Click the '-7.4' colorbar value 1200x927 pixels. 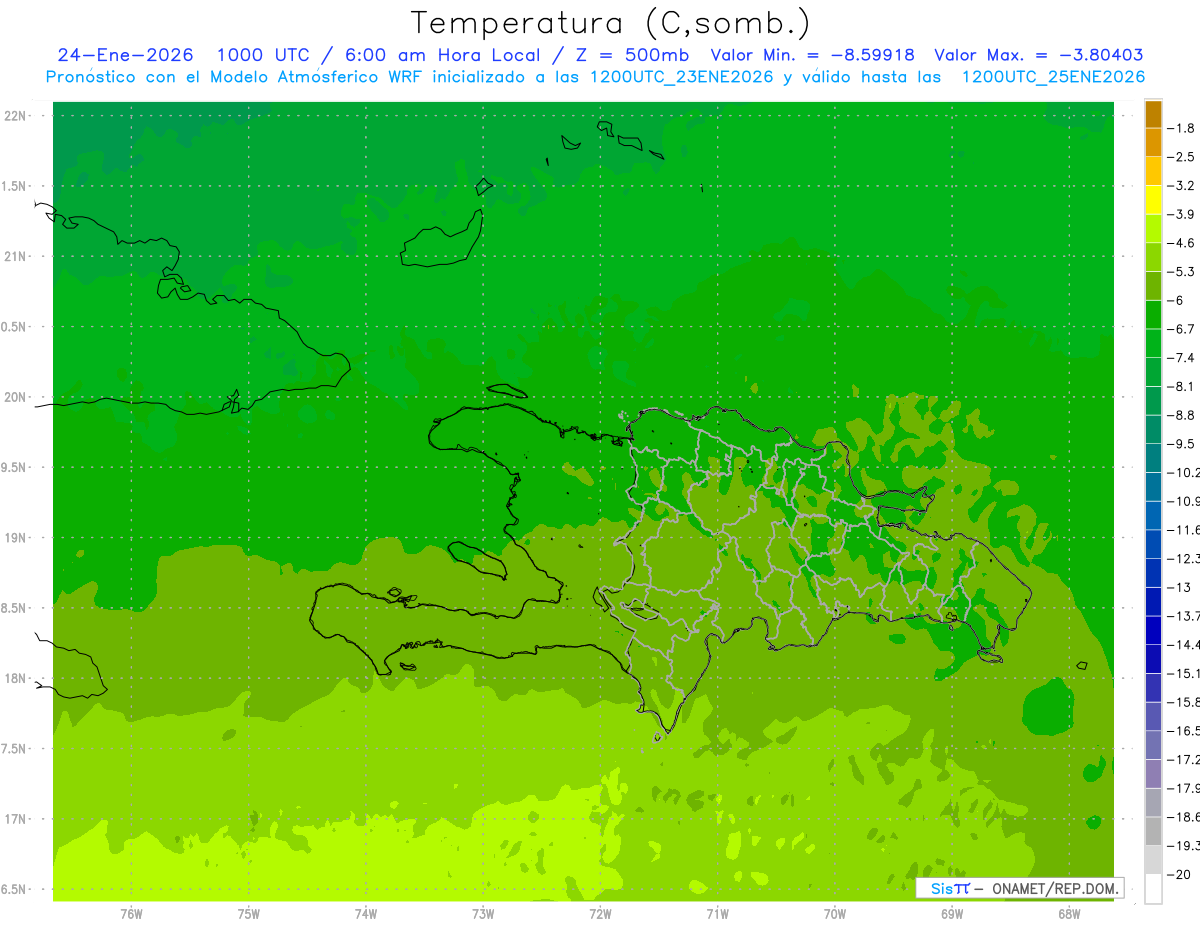pos(1181,358)
